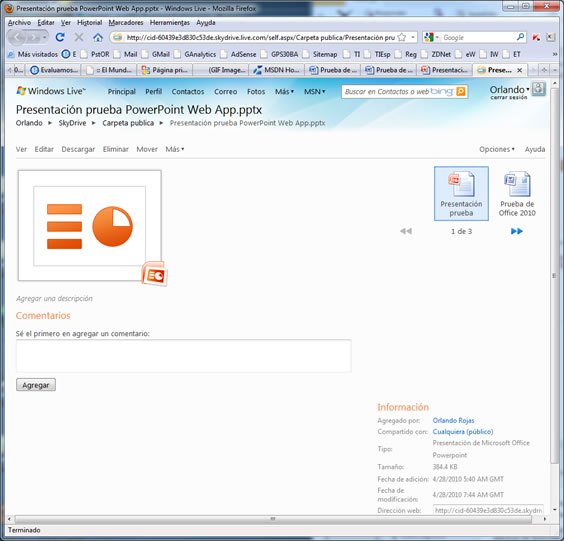Bookmark this page with the star icon
The width and height of the screenshot is (564, 541).
402,37
